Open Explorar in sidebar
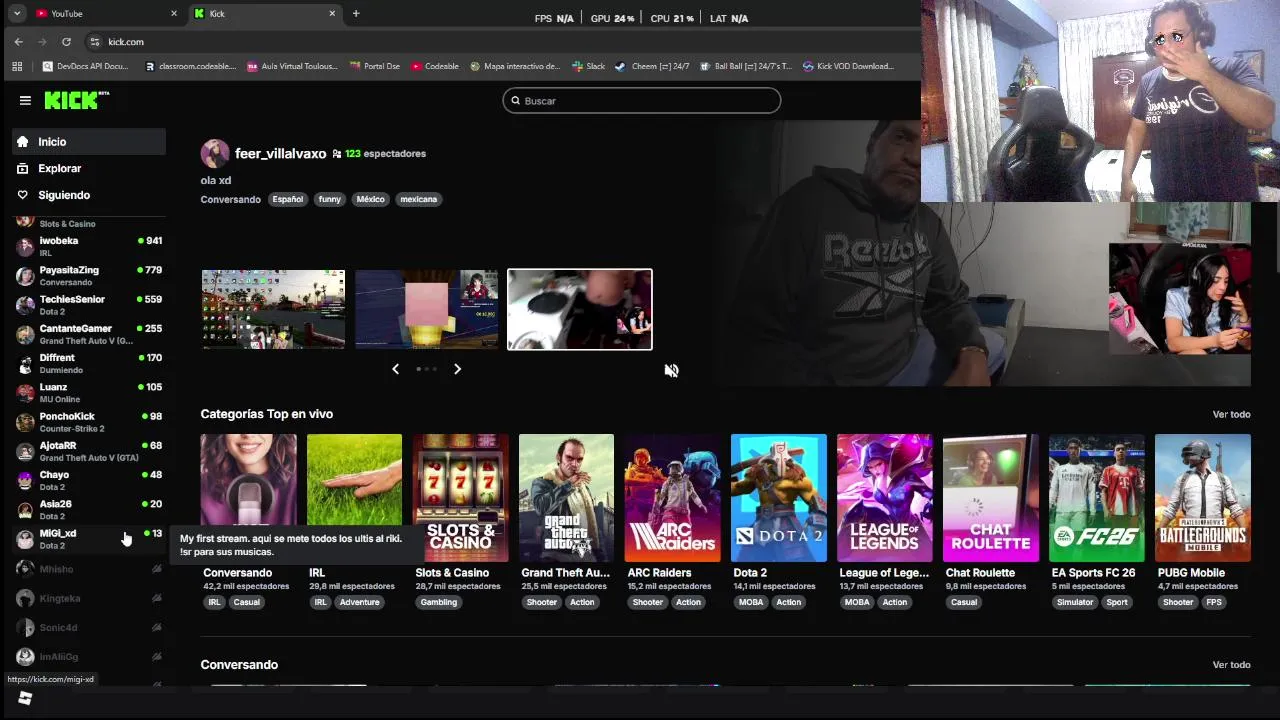Image resolution: width=1280 pixels, height=720 pixels. tap(88, 168)
